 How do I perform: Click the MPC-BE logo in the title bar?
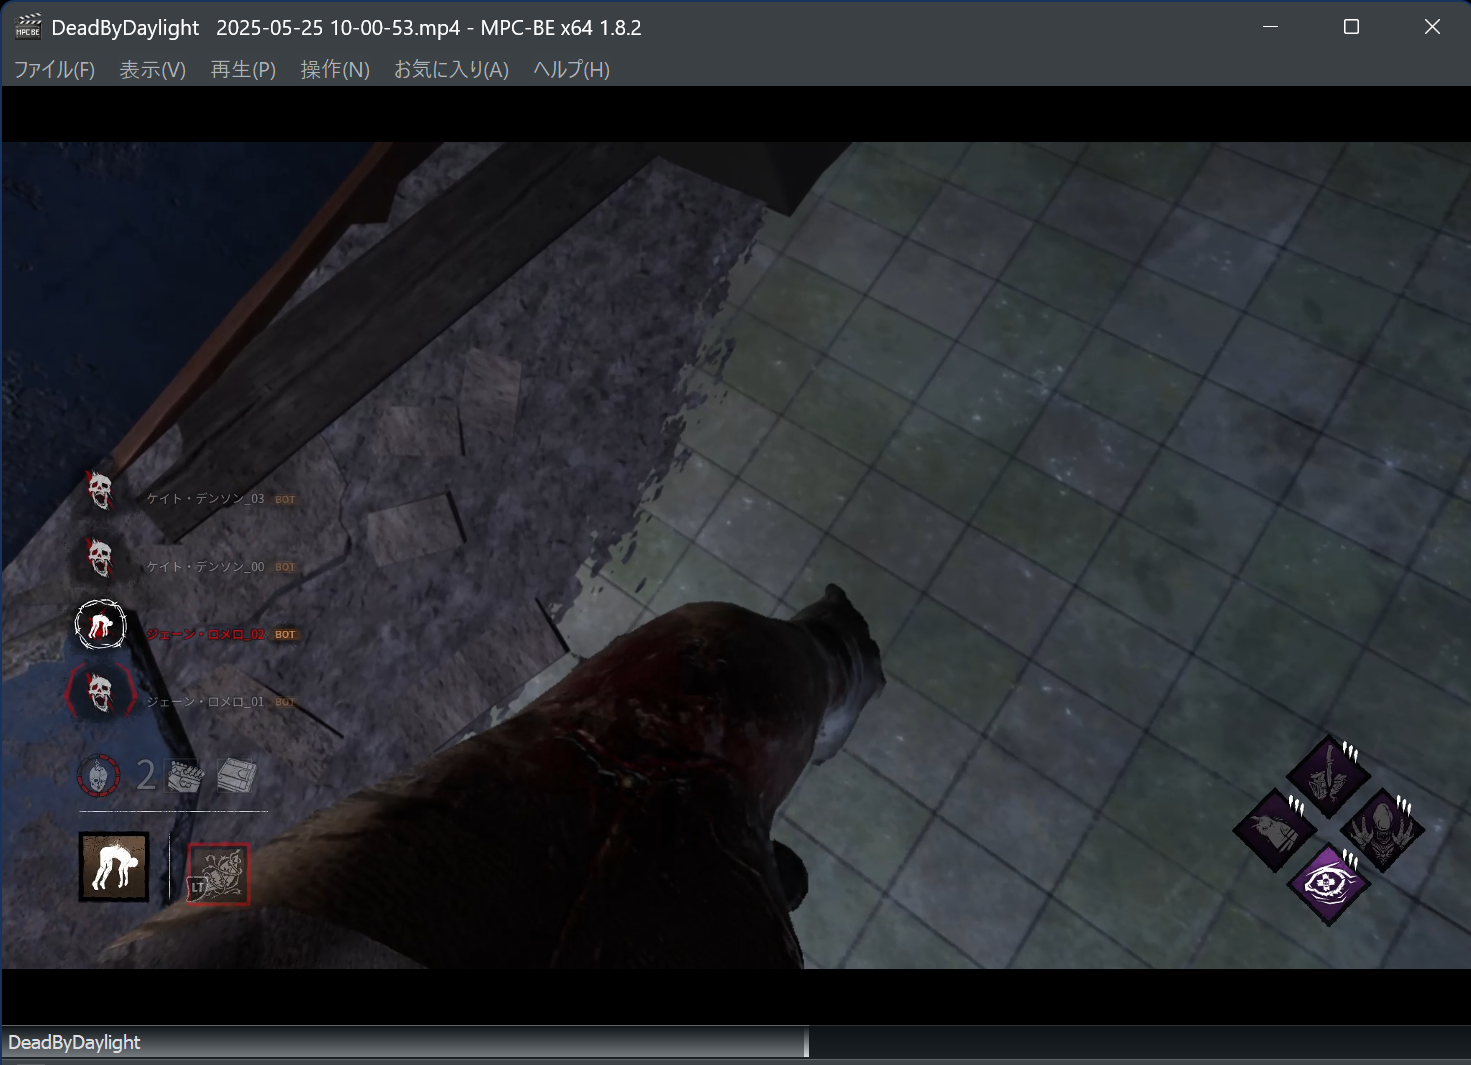29,27
